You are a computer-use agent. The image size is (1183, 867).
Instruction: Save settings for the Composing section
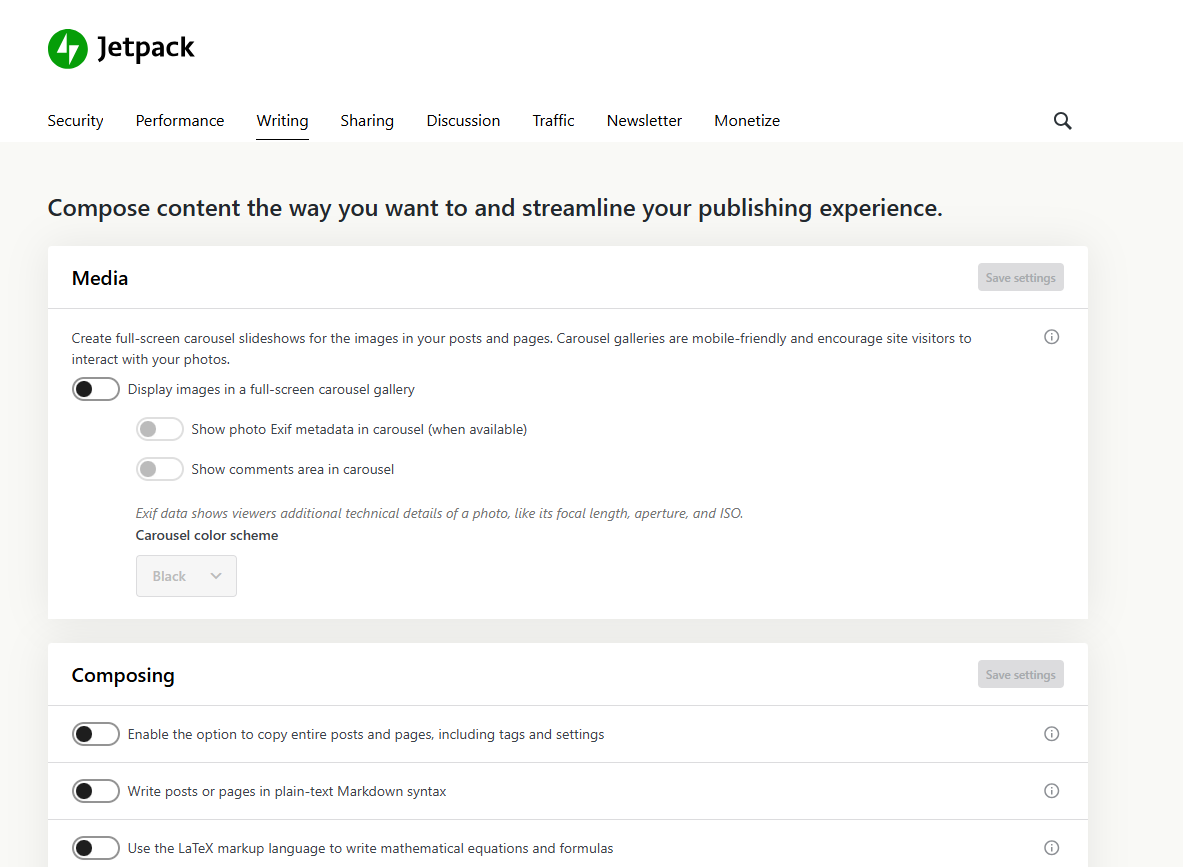1020,674
